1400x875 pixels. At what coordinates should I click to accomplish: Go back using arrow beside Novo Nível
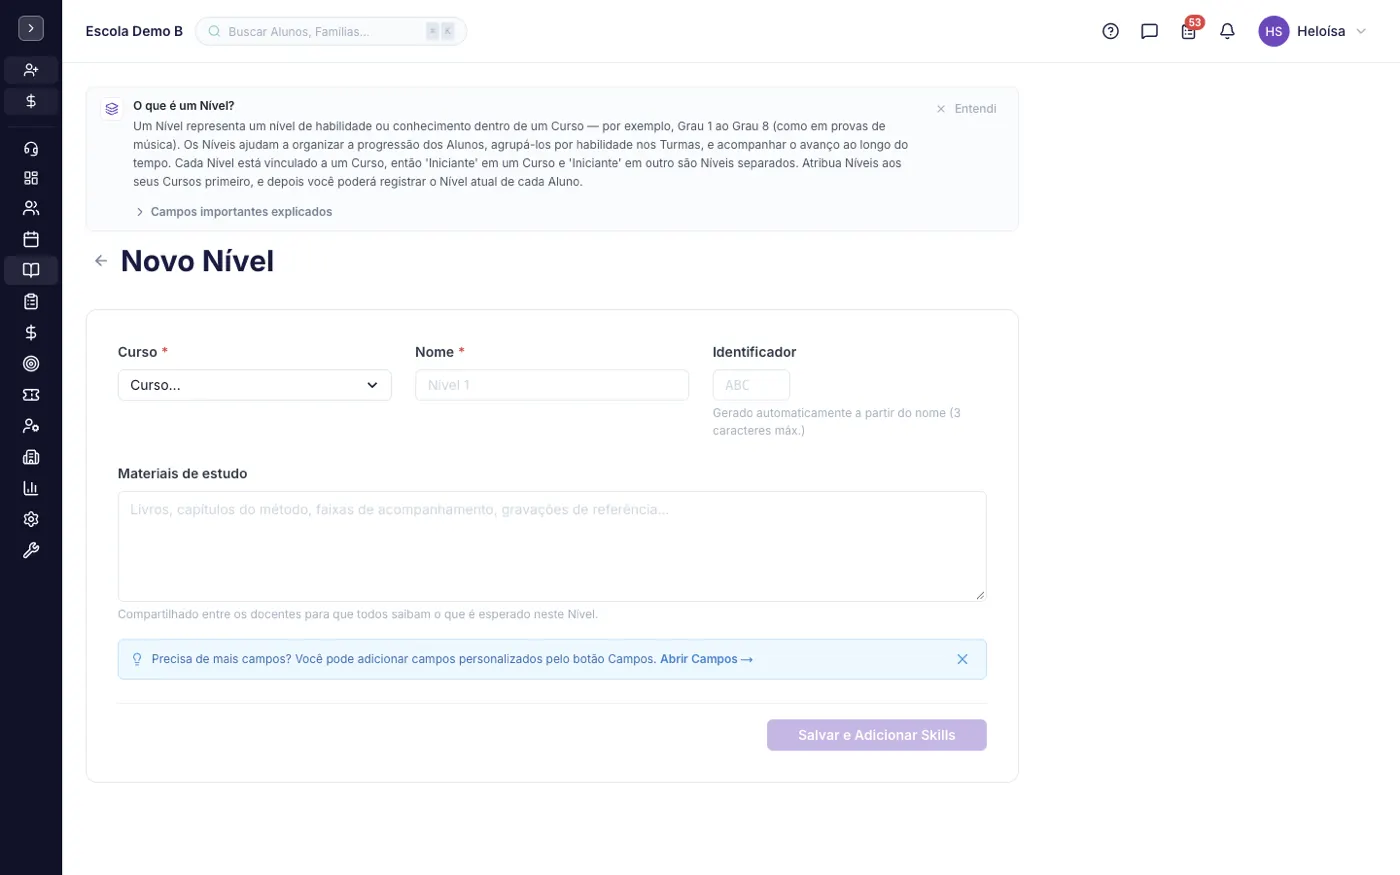[x=101, y=261]
